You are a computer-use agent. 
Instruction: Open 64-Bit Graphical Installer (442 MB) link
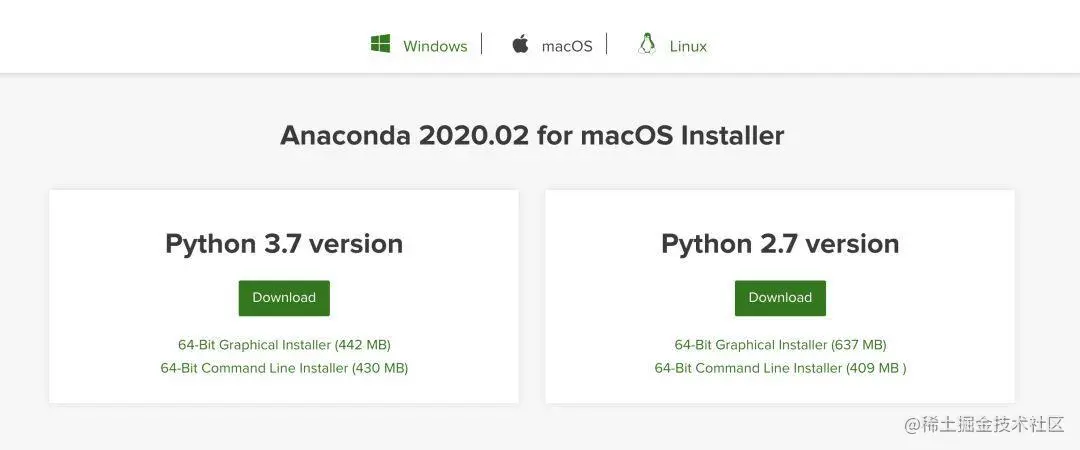click(284, 345)
